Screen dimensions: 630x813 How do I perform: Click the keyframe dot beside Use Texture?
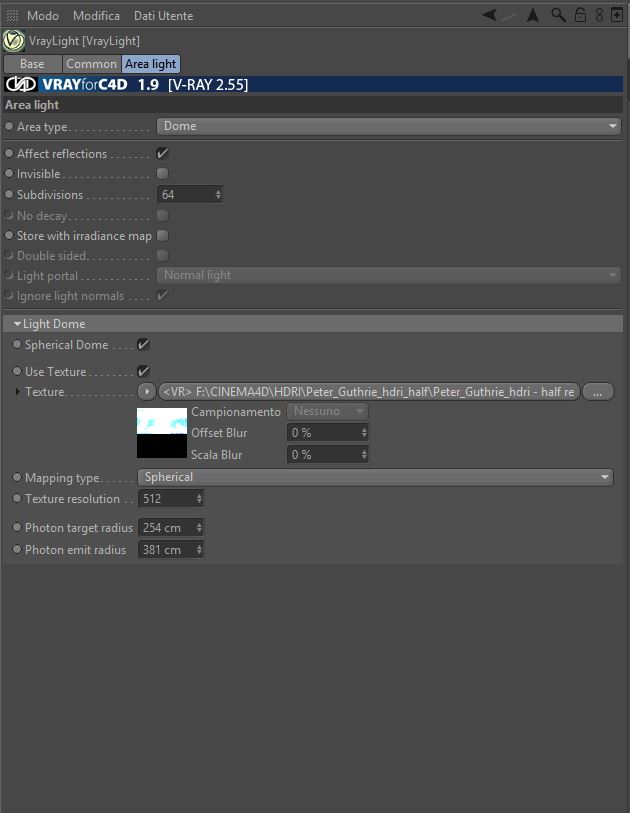tap(17, 371)
